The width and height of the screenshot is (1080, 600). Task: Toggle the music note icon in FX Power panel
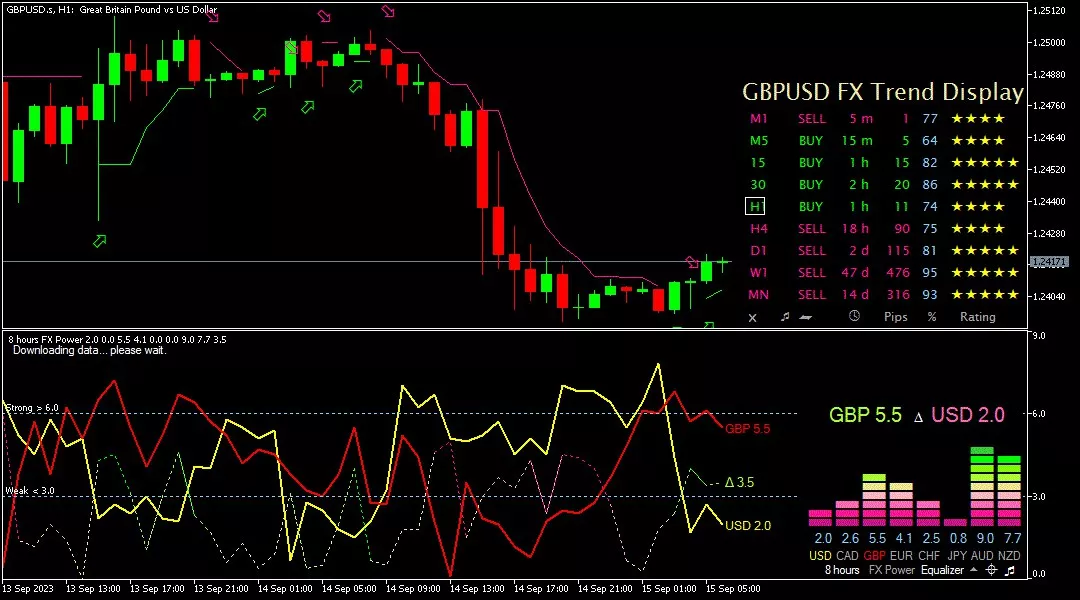coord(1010,570)
